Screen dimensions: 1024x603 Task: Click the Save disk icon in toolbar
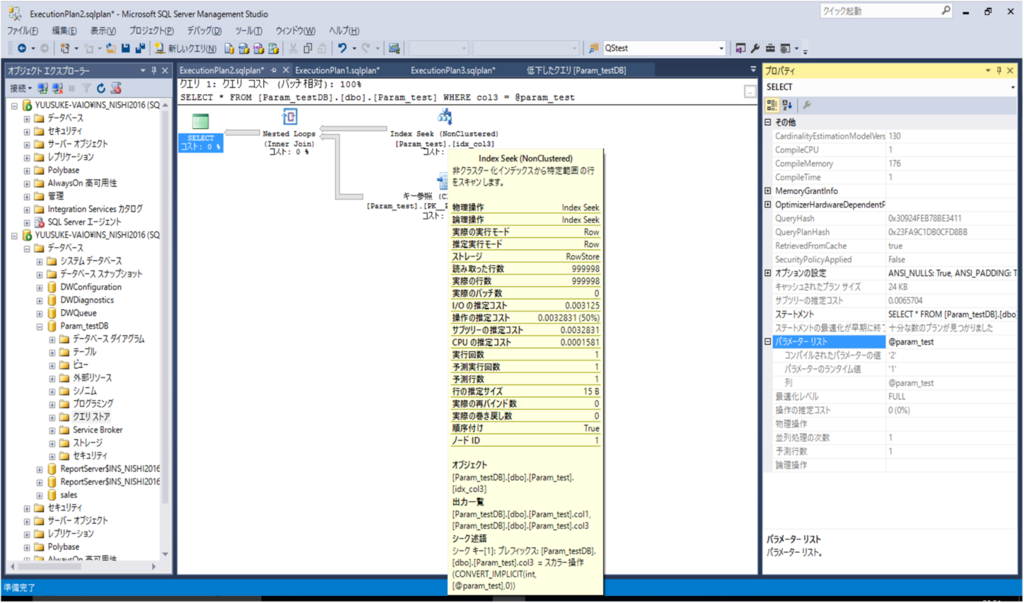point(125,48)
